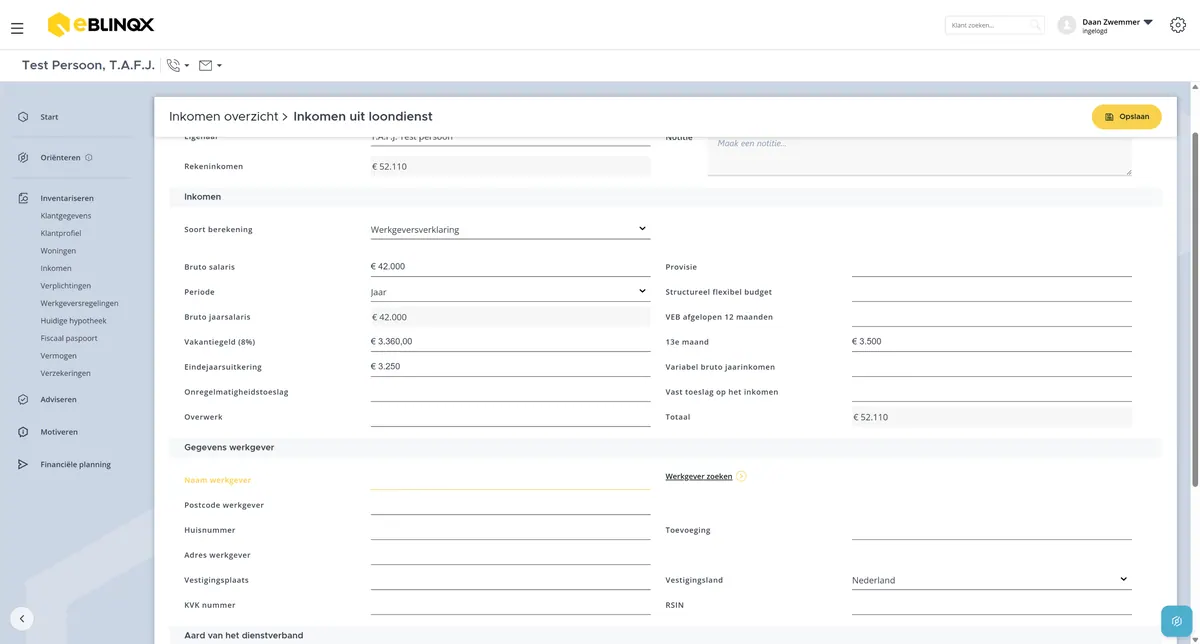Click the Werkgever zoeken link
The height and width of the screenshot is (644, 1200).
coord(699,476)
